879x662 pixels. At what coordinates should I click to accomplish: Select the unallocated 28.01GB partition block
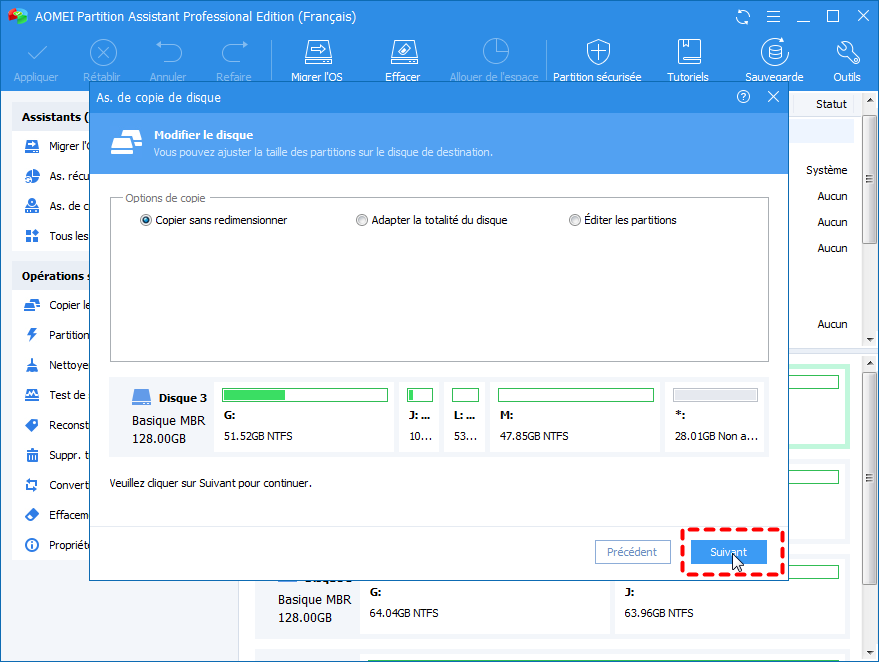click(716, 417)
